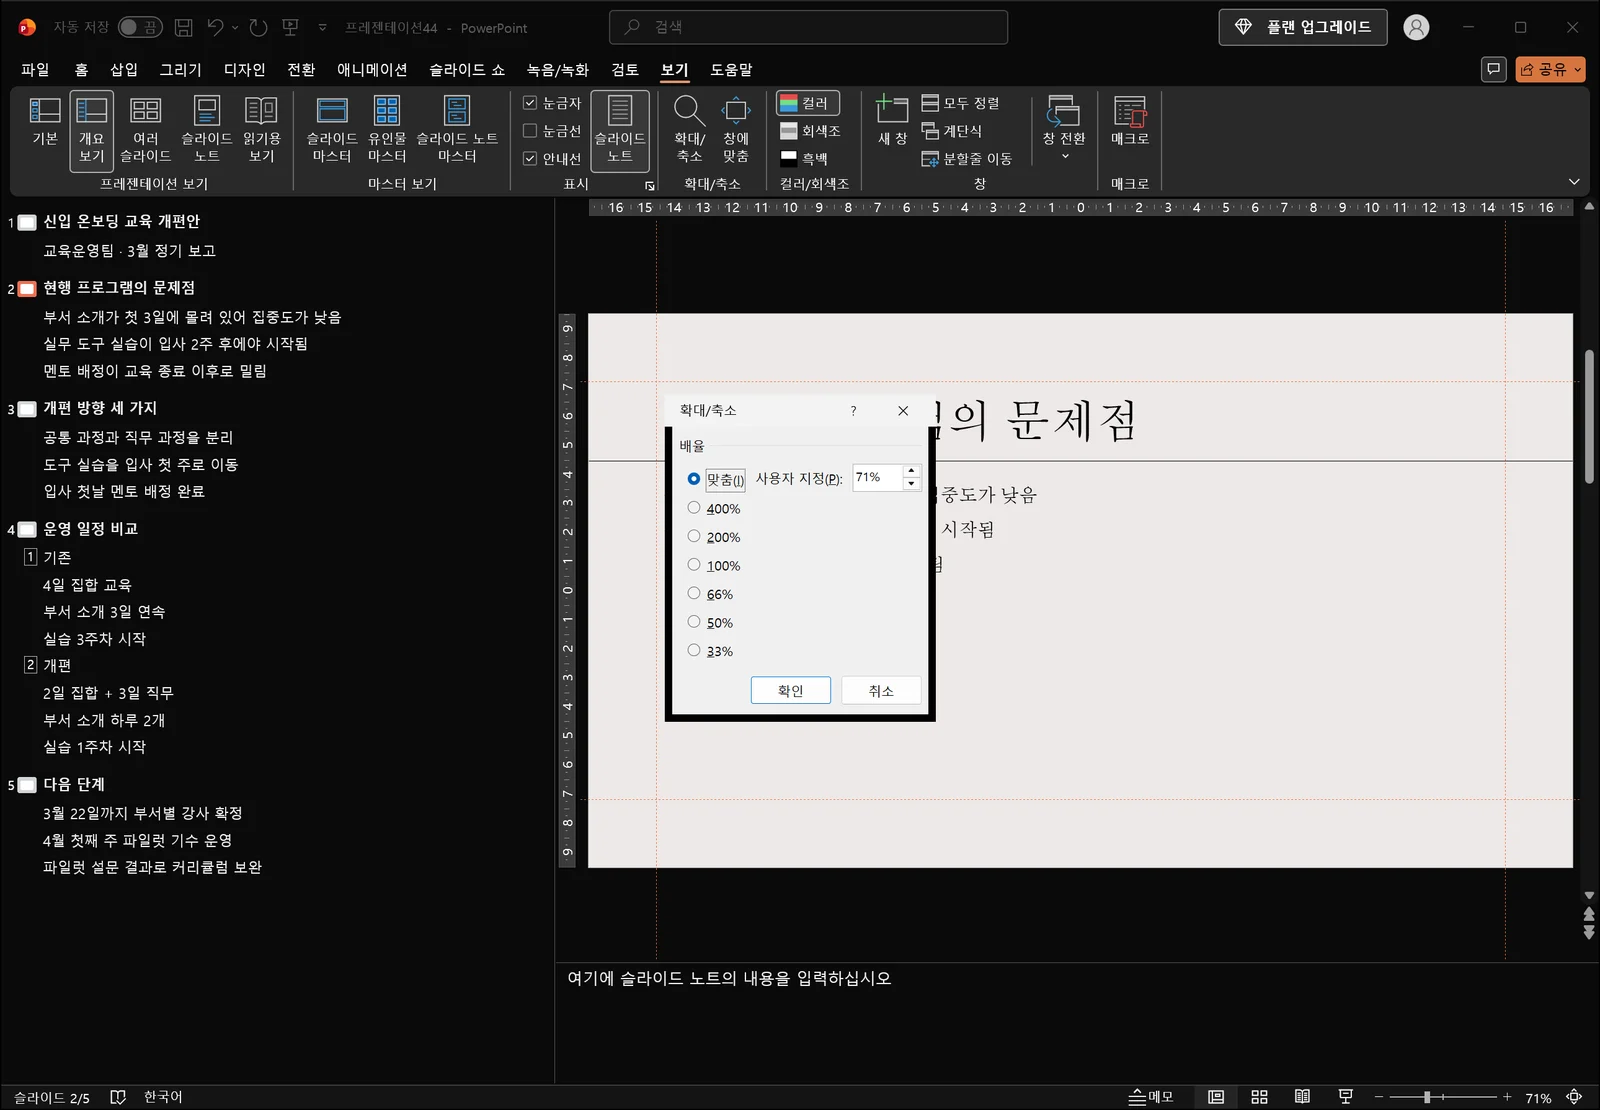
Task: Open the Design (디자인) tab
Action: coord(245,69)
